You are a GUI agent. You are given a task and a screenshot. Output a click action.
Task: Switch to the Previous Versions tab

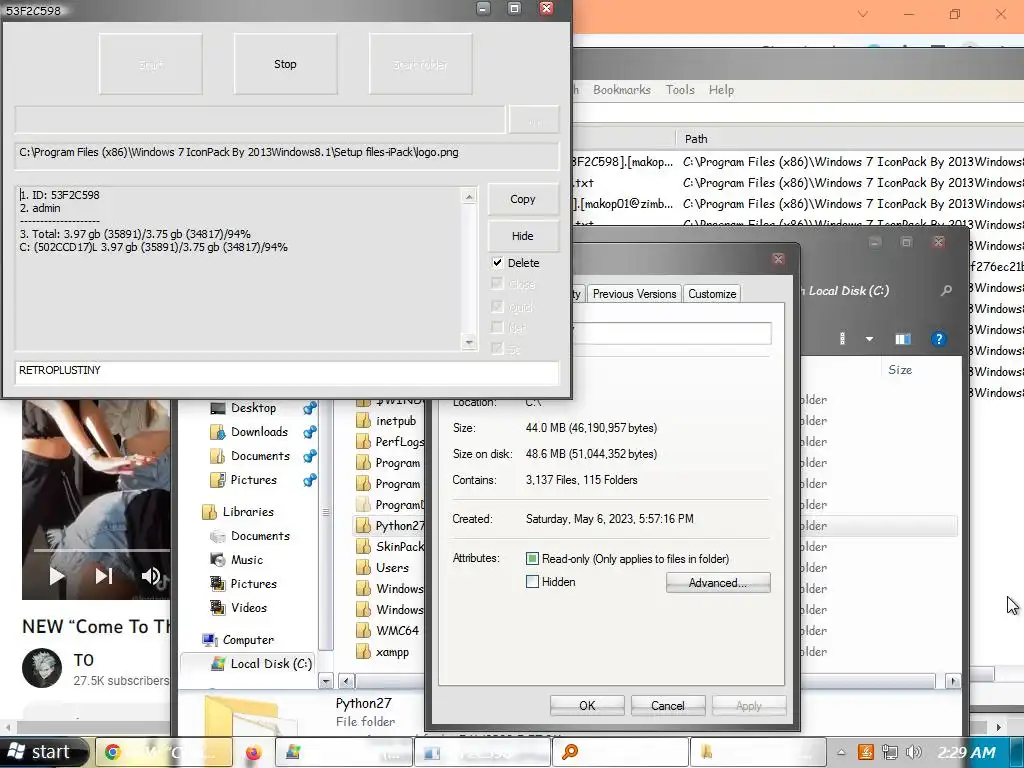634,294
